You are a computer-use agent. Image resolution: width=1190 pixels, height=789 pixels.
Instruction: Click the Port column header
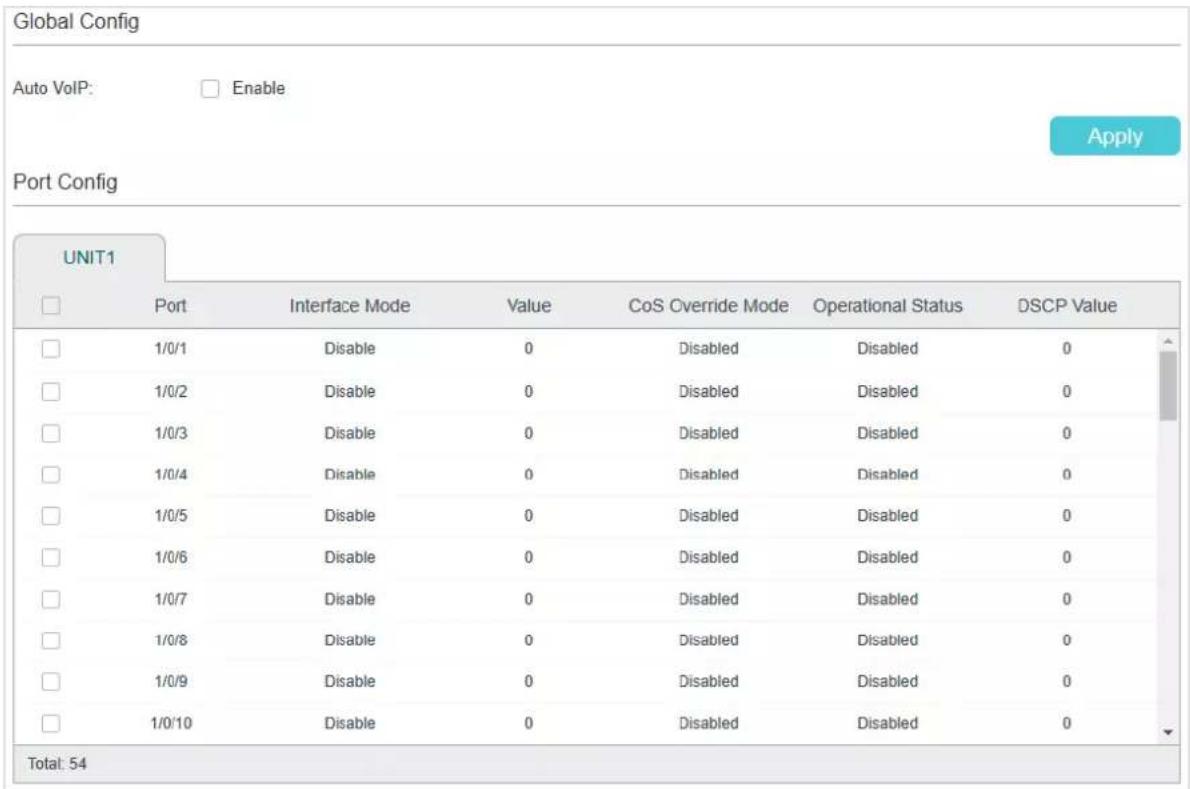[x=170, y=306]
